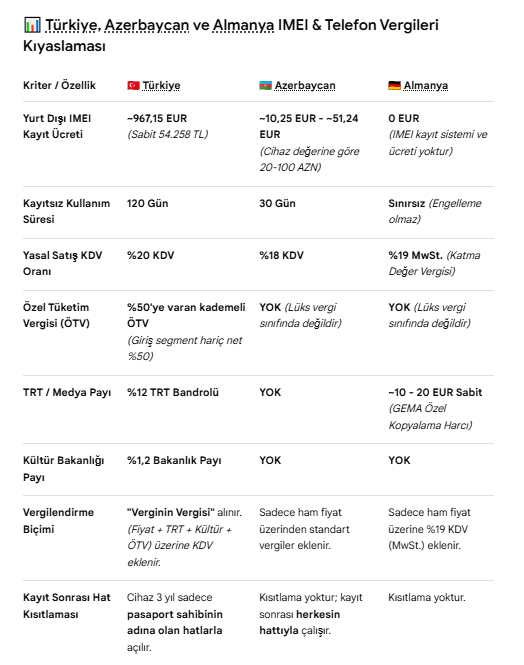
Task: Click Almanya word in the page title
Action: [x=243, y=25]
